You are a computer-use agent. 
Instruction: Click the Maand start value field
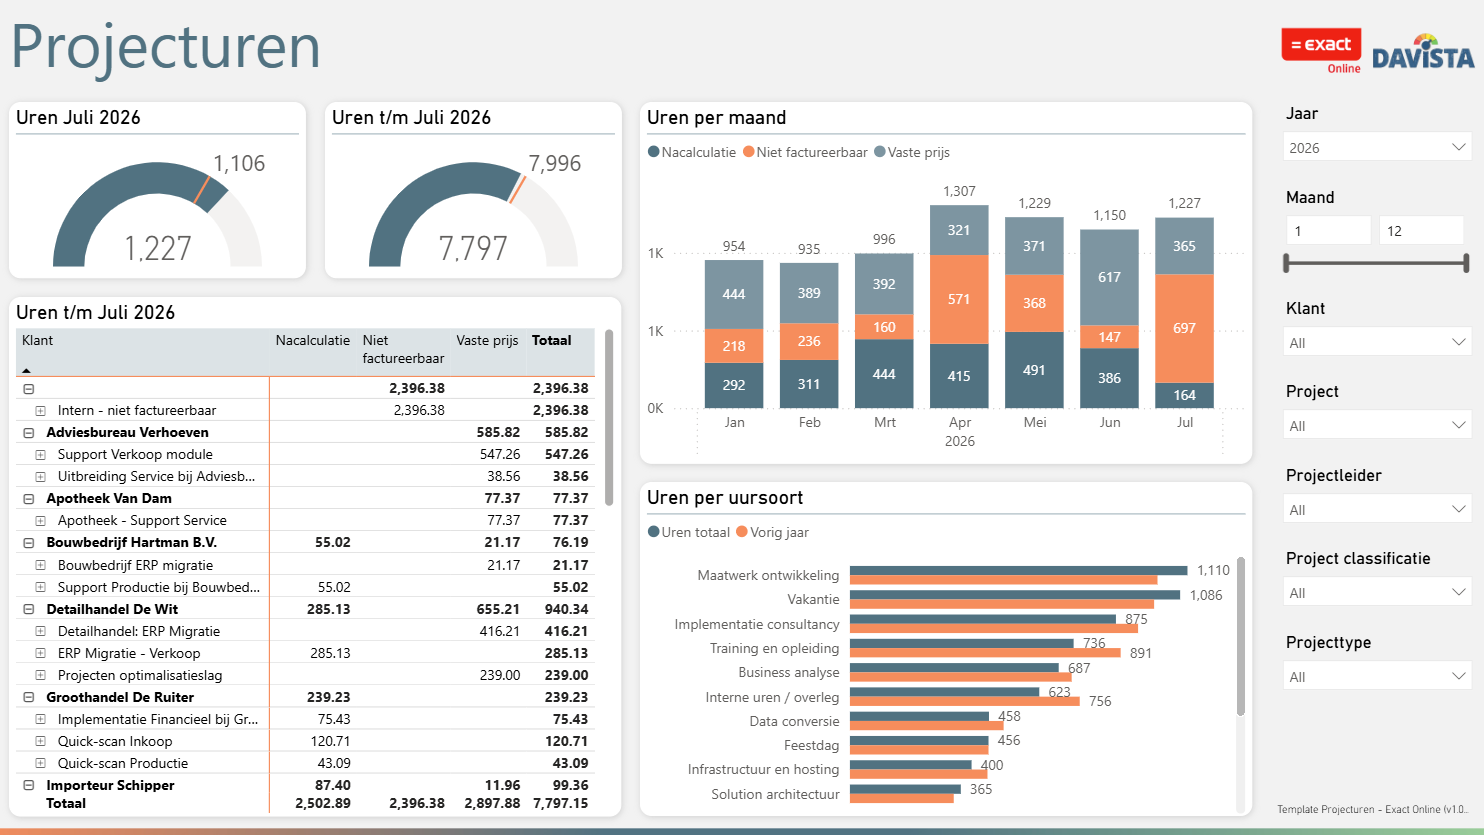pyautogui.click(x=1329, y=231)
